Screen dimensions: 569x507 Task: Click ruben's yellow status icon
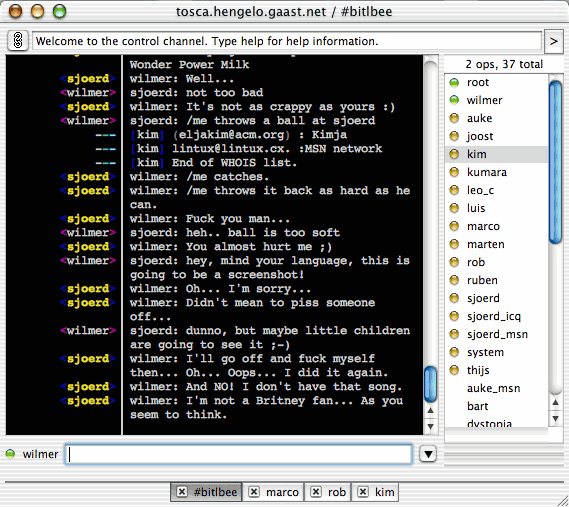pos(454,280)
